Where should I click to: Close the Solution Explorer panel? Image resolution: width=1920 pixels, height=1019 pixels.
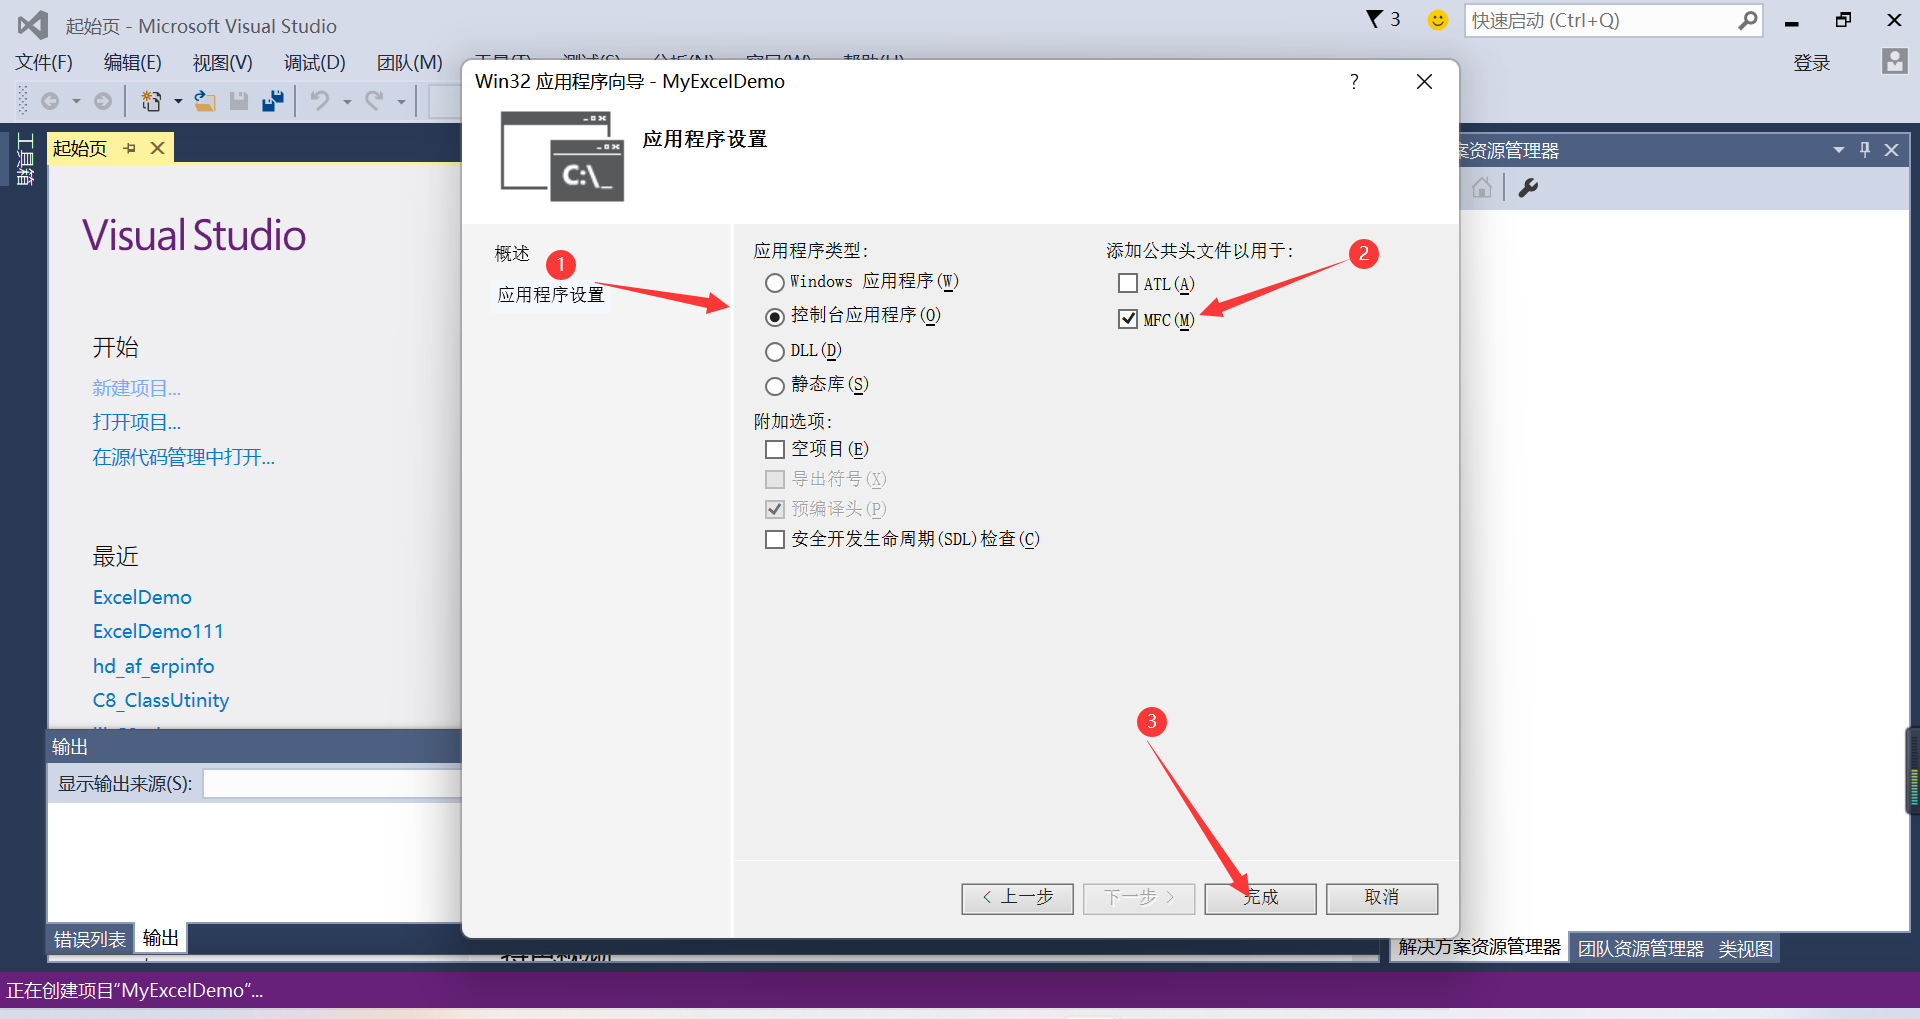[1891, 150]
